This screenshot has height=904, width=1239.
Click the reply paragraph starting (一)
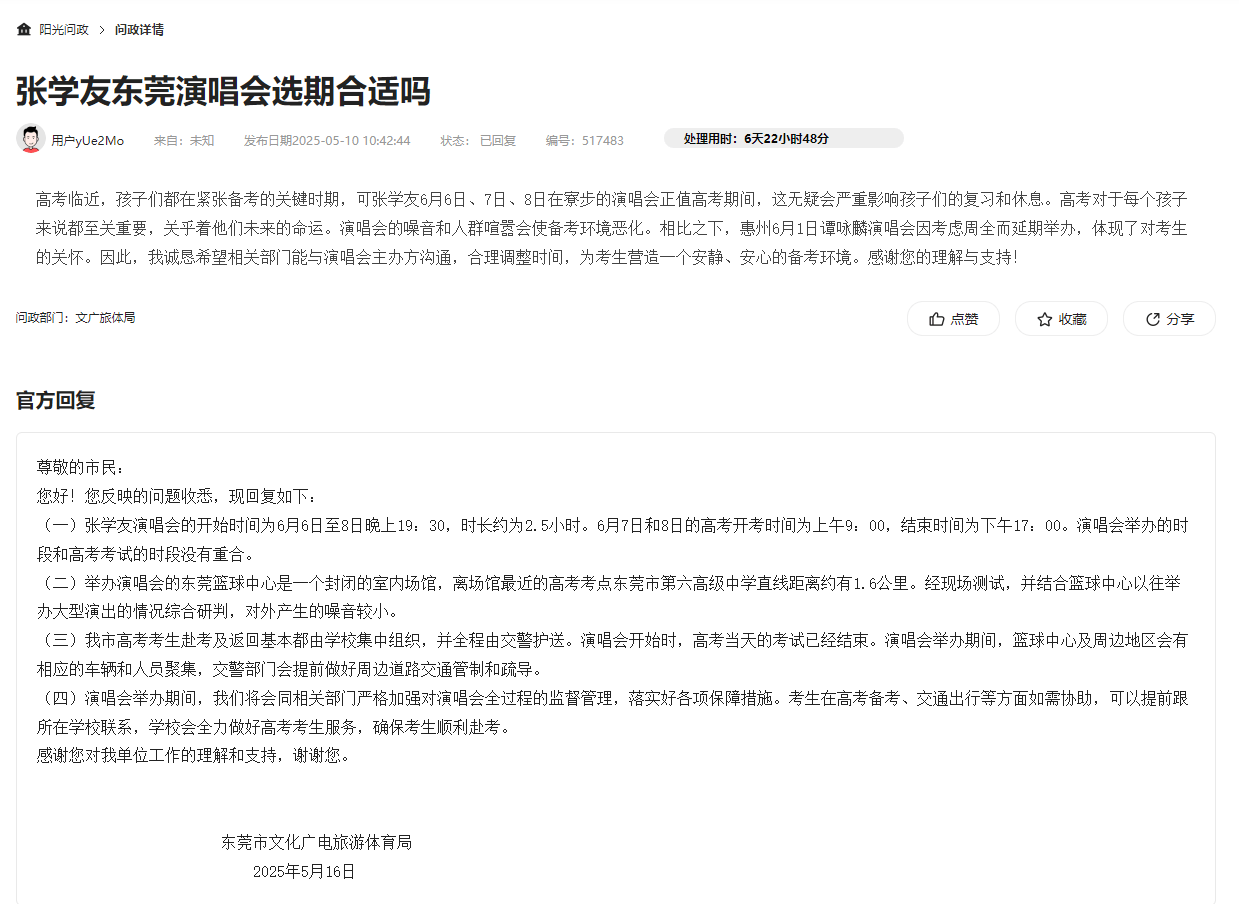[612, 539]
